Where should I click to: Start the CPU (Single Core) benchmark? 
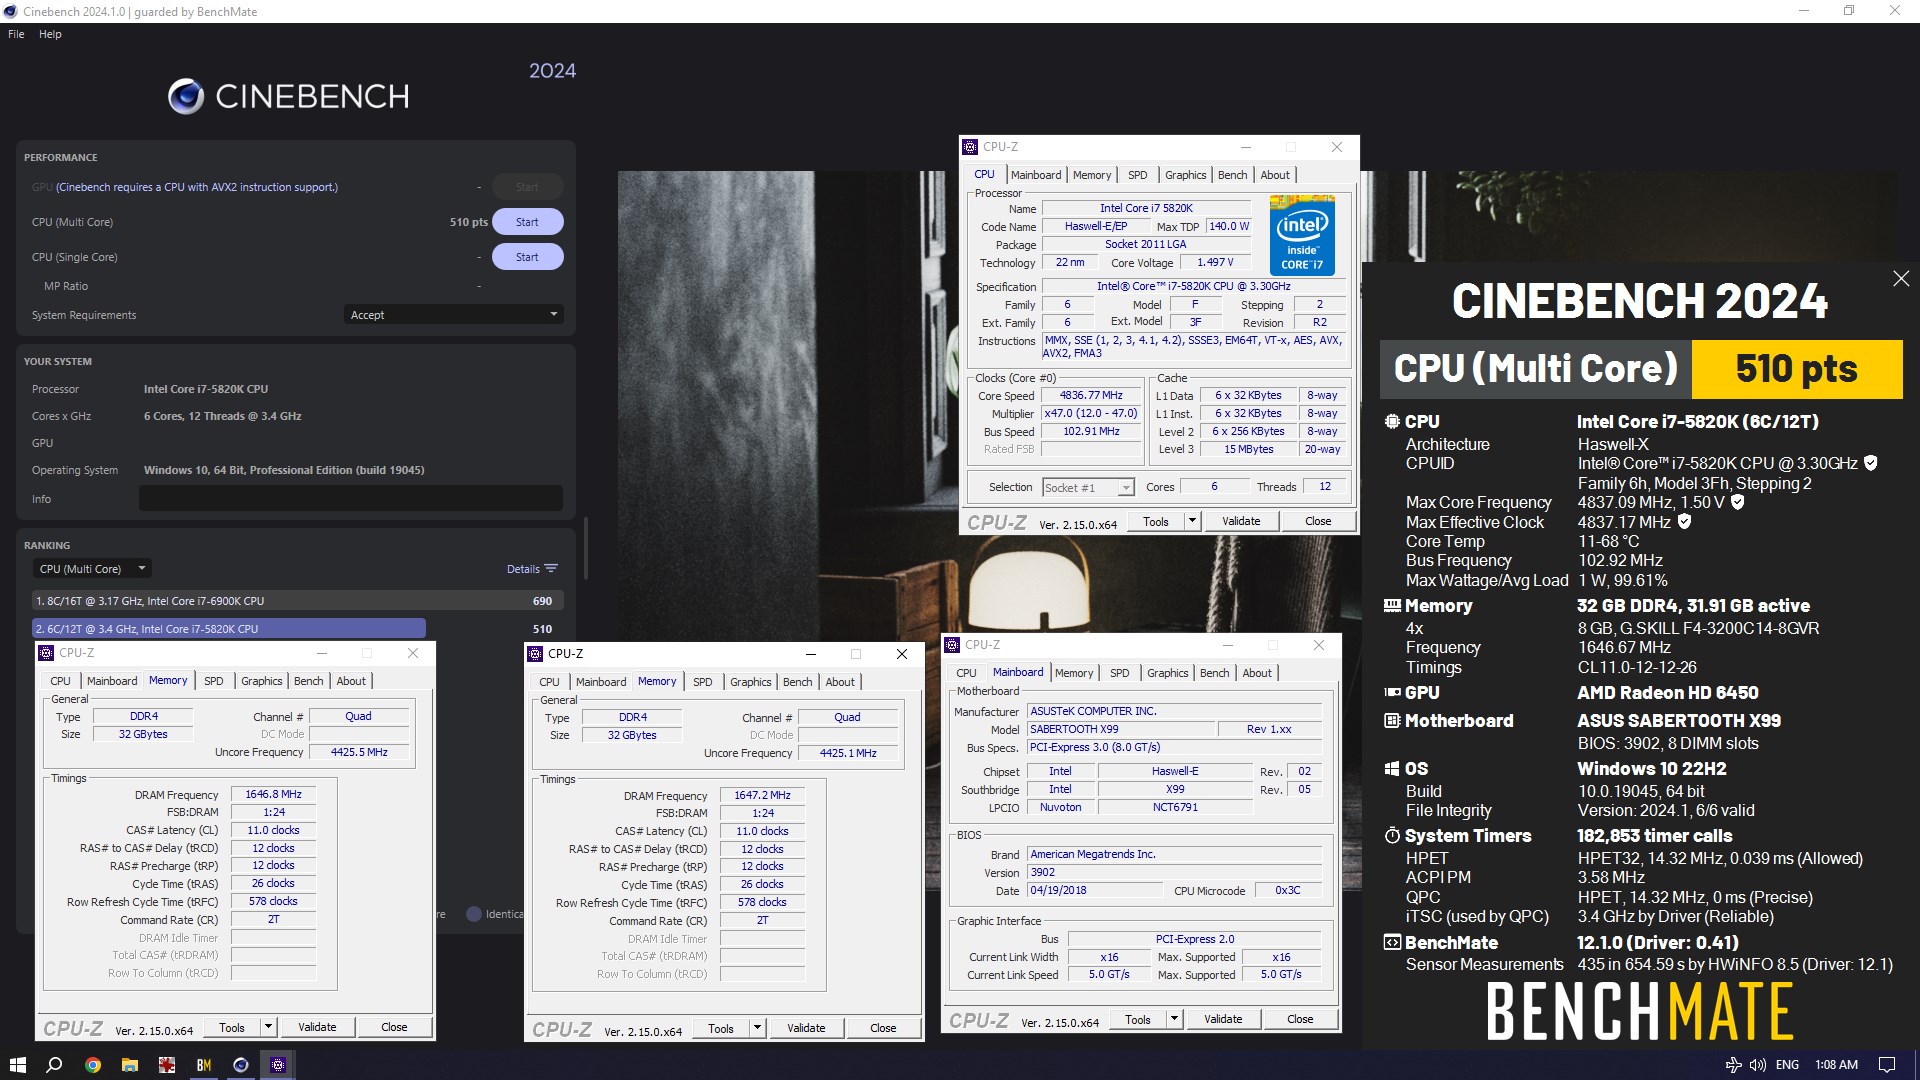(x=527, y=257)
